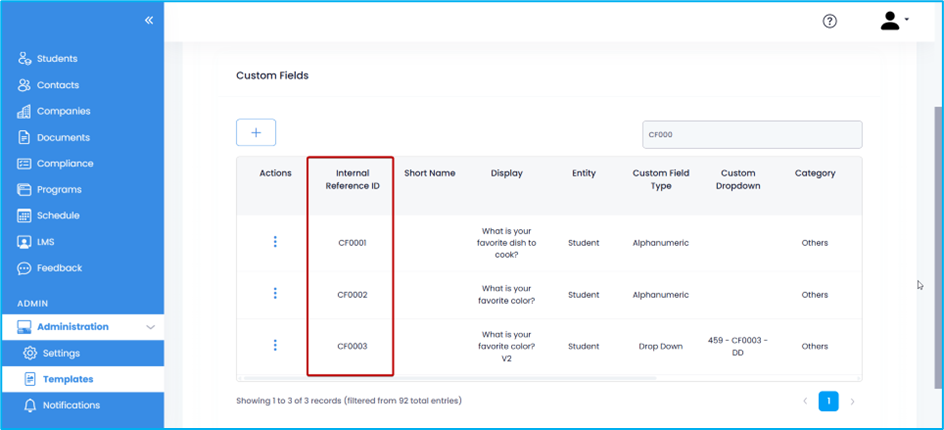Open the help question mark icon
944x430 pixels.
click(x=829, y=21)
